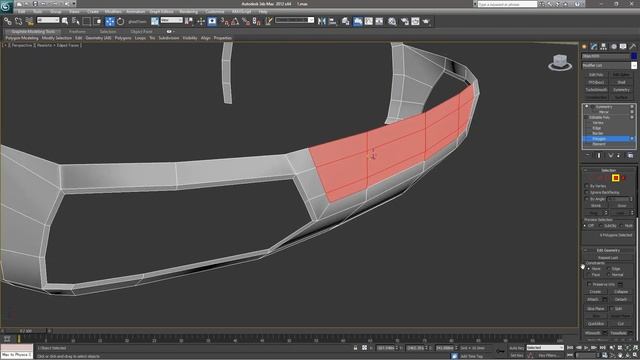640x360 pixels.
Task: Open the selection filter dropdown in toolbar
Action: click(48, 20)
